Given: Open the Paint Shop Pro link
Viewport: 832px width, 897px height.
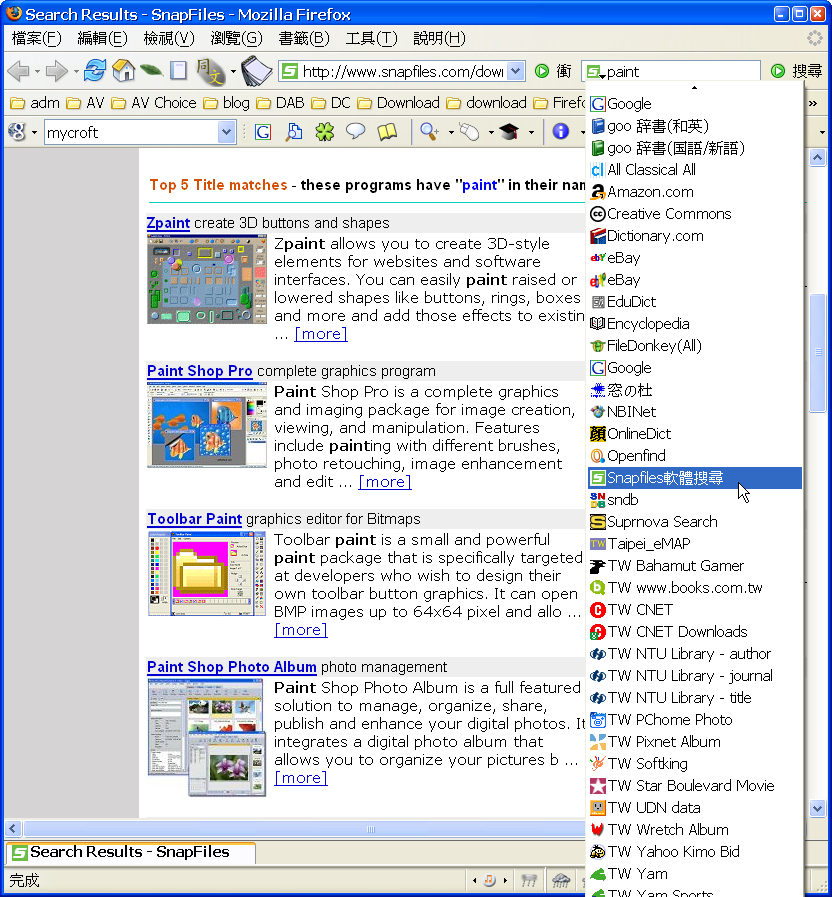Looking at the screenshot, I should pos(199,371).
